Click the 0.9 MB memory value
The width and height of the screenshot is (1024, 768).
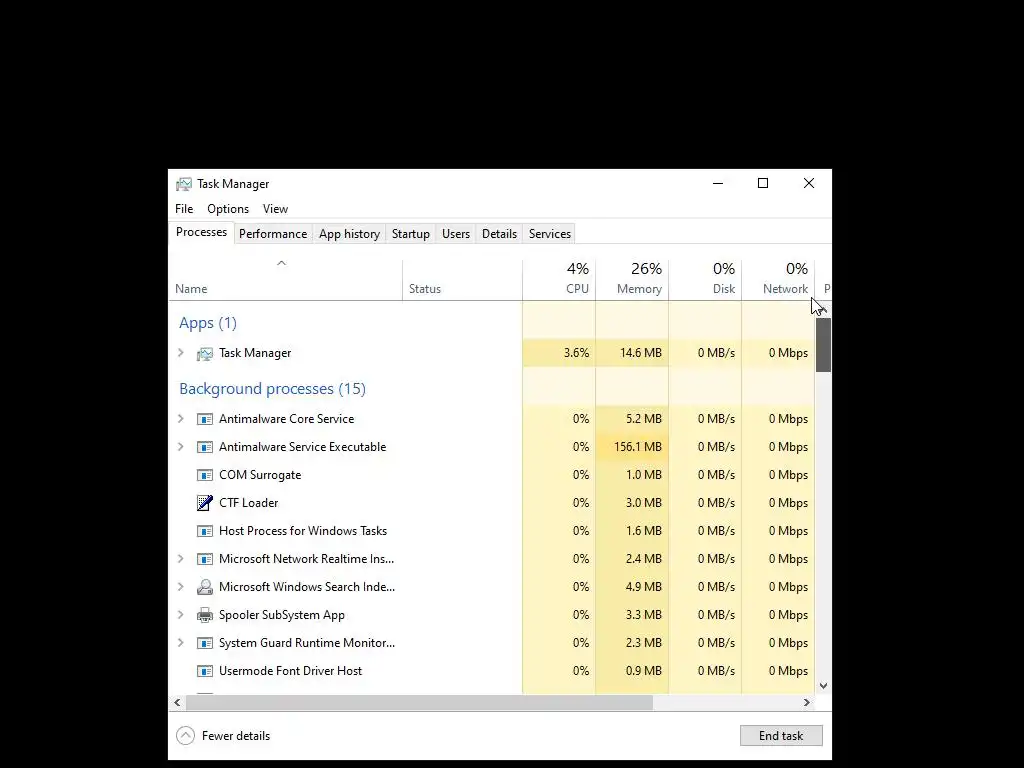click(x=644, y=671)
